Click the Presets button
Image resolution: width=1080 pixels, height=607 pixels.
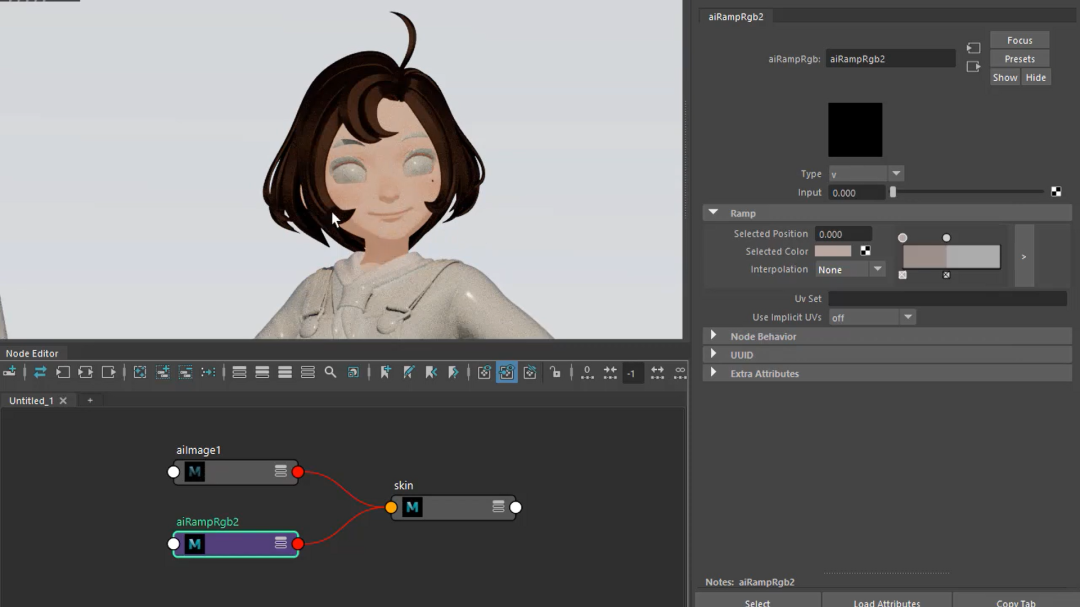pyautogui.click(x=1019, y=59)
